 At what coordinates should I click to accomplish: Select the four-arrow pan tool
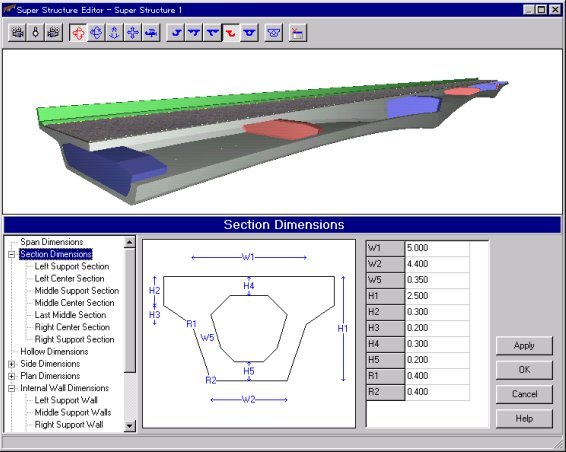point(133,33)
